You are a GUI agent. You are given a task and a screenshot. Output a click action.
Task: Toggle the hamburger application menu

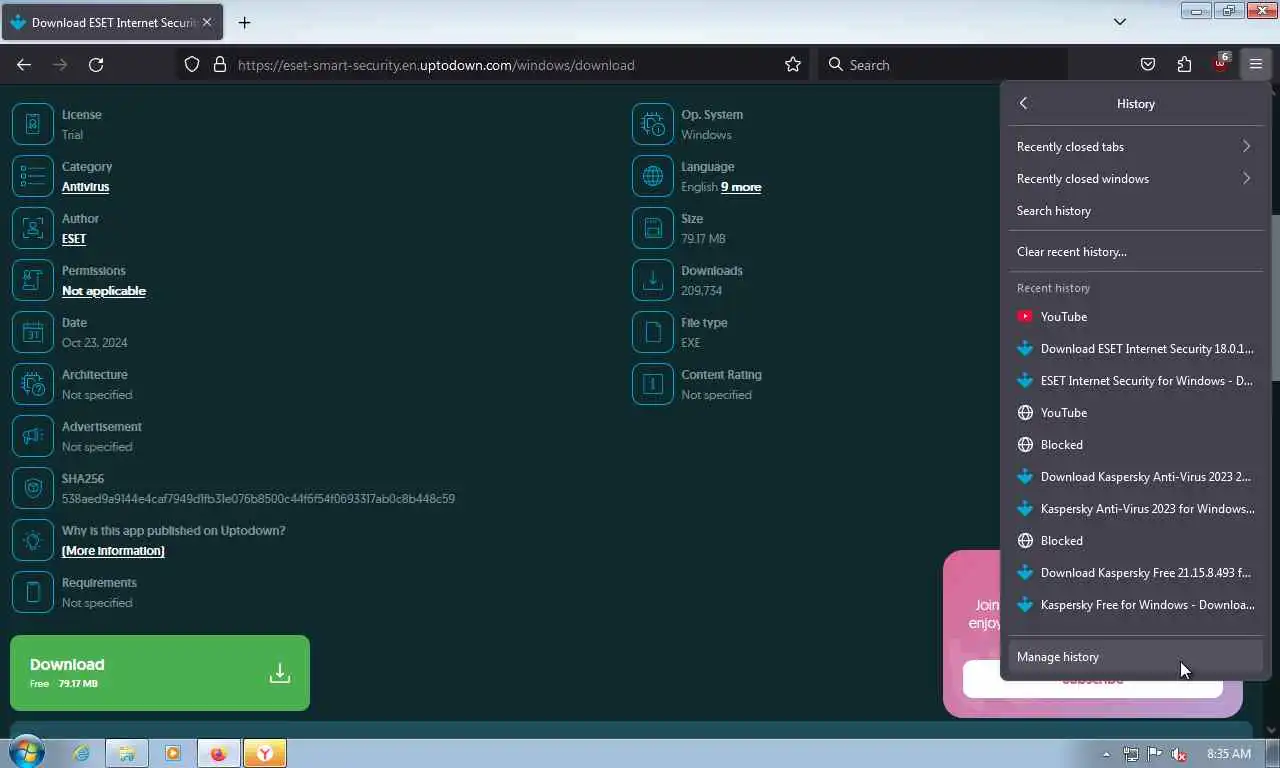tap(1255, 65)
